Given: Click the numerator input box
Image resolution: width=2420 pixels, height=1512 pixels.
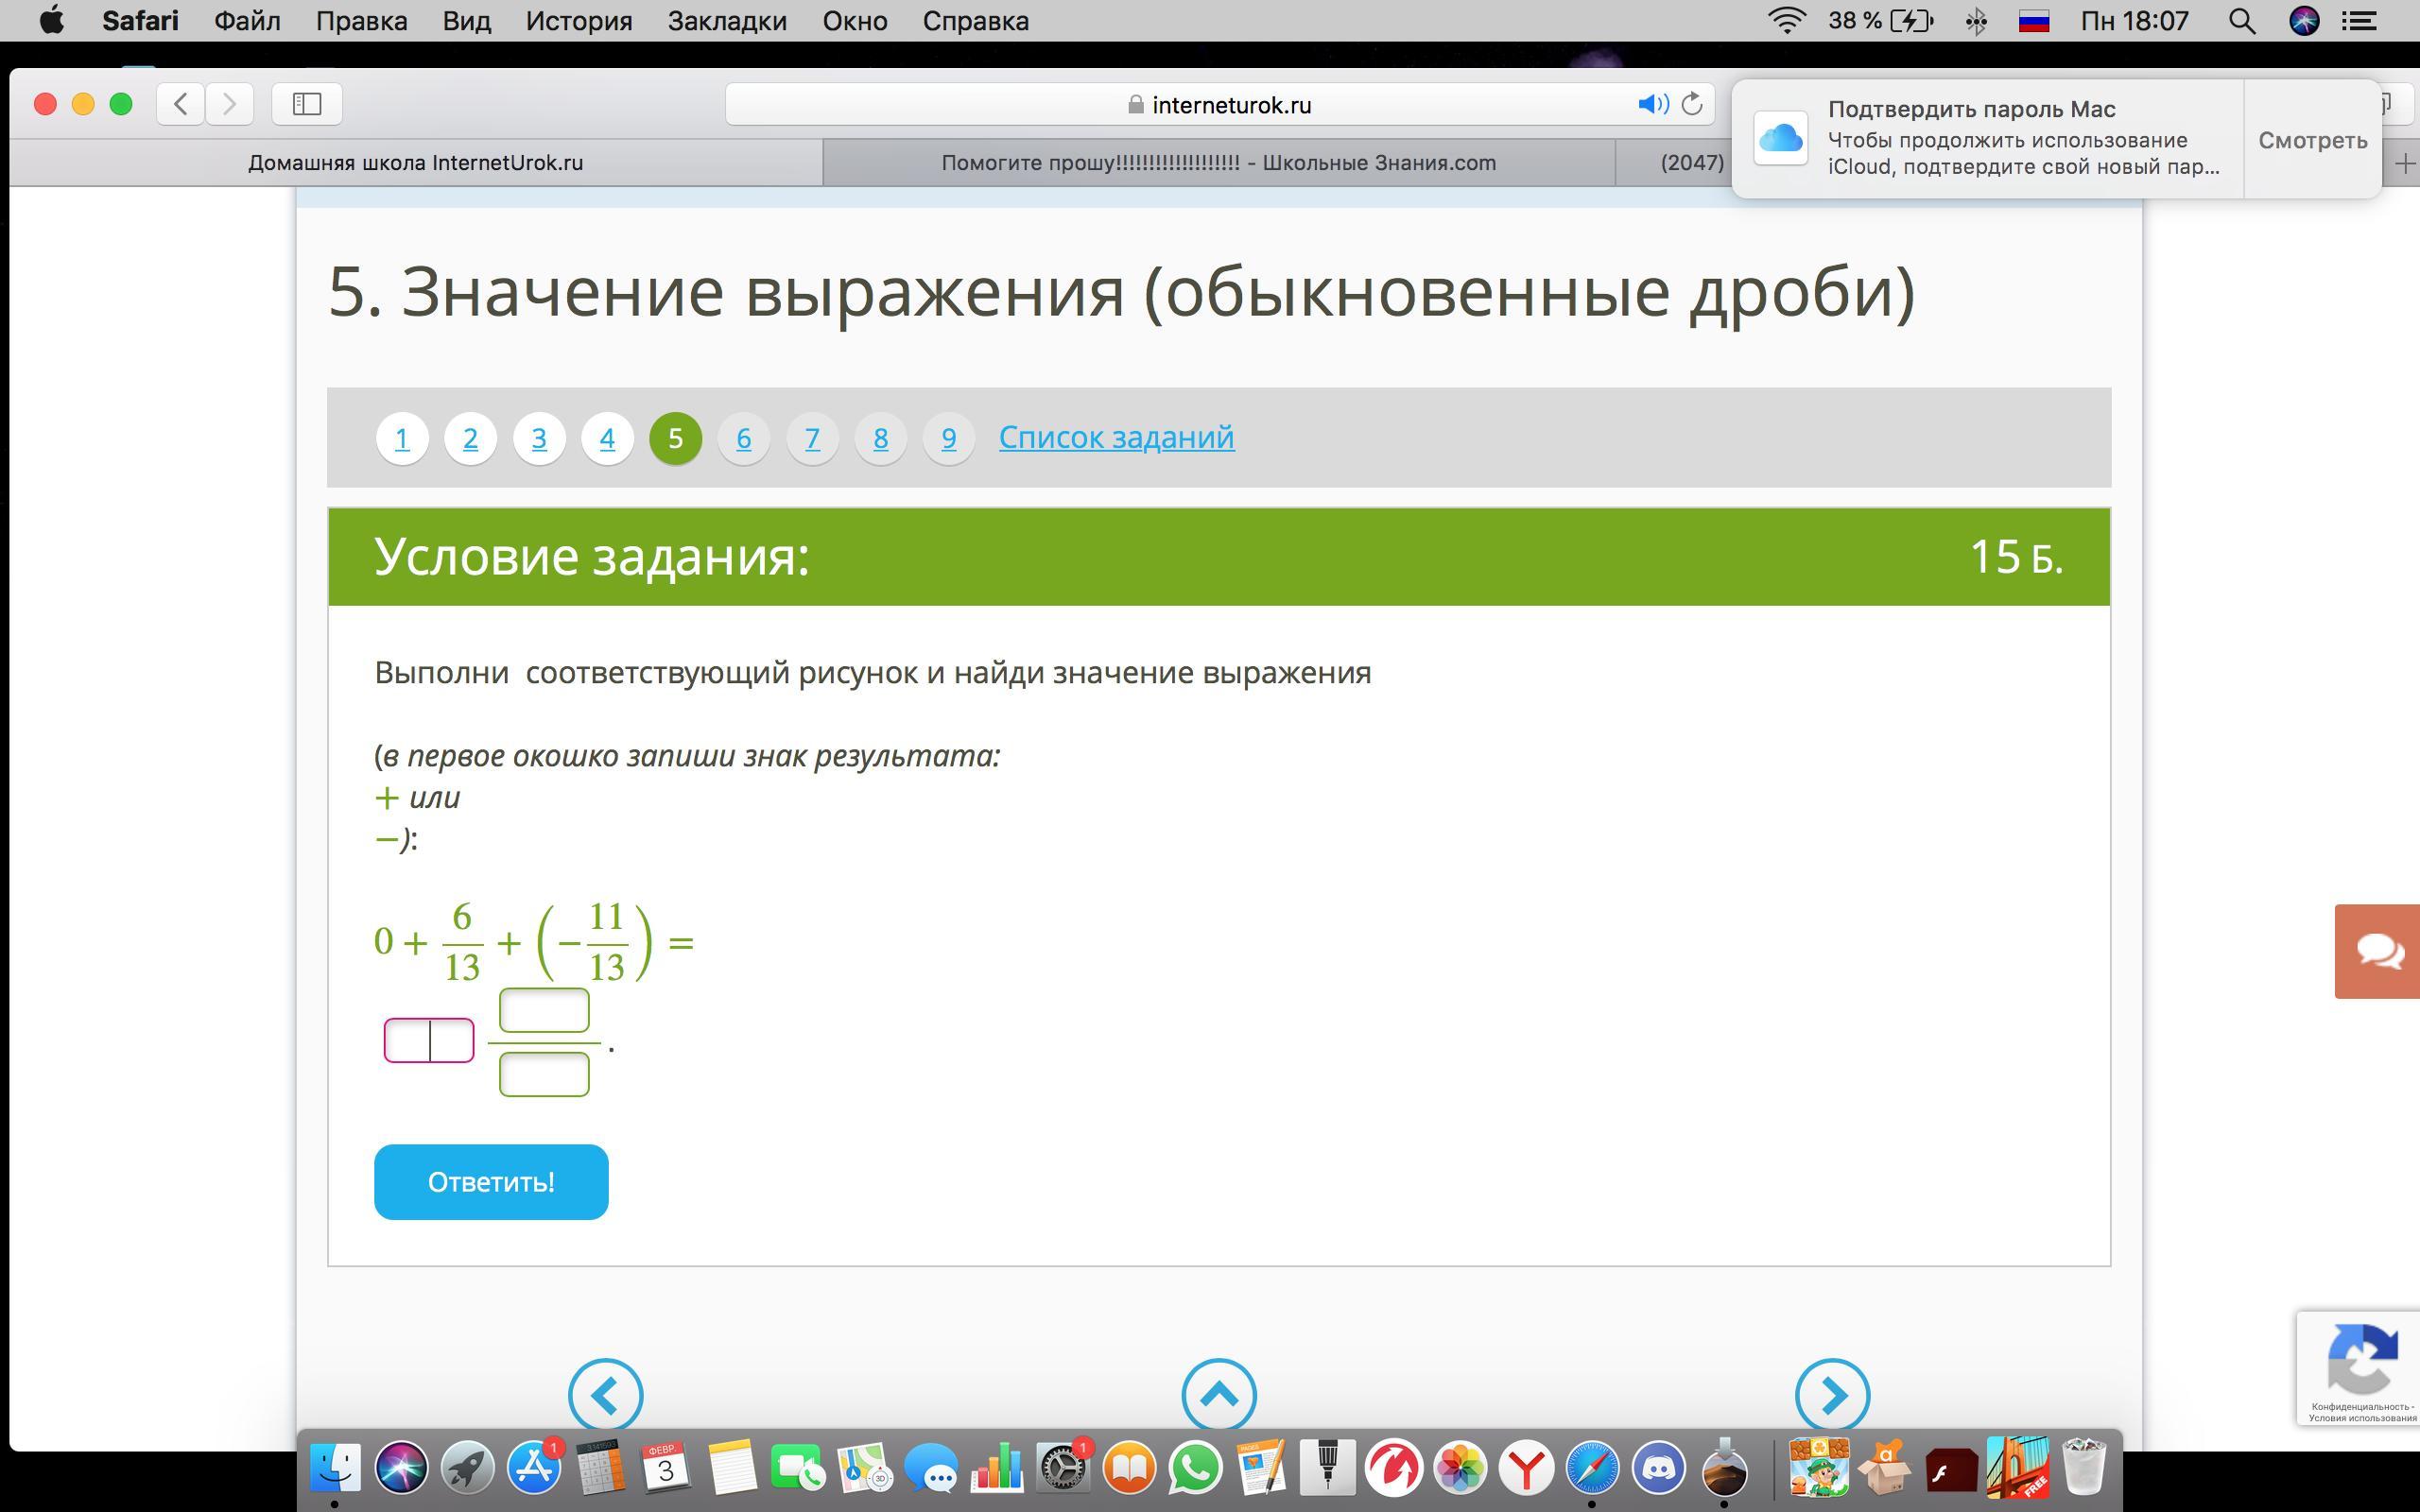Looking at the screenshot, I should pos(544,1010).
